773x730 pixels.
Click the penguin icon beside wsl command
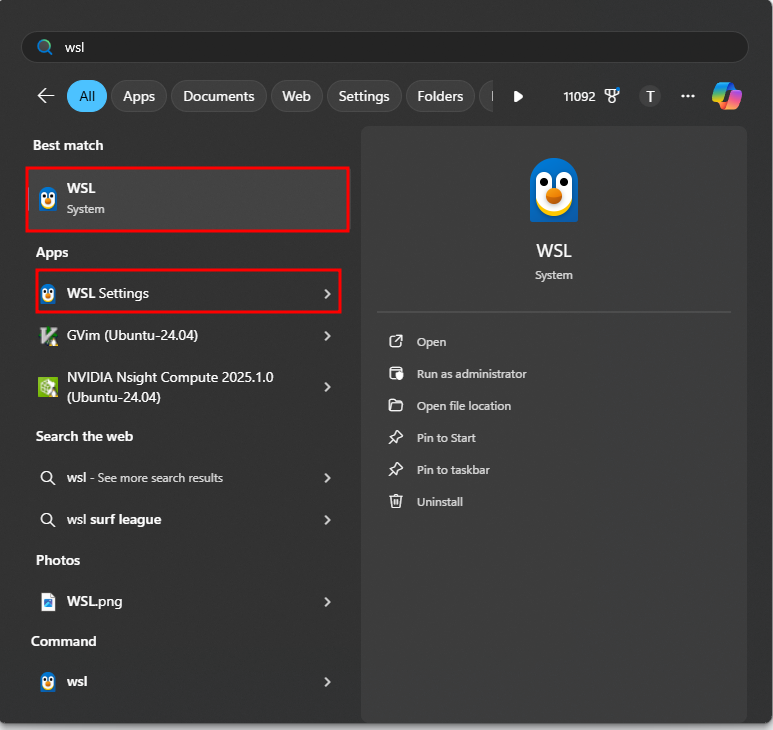tap(48, 682)
